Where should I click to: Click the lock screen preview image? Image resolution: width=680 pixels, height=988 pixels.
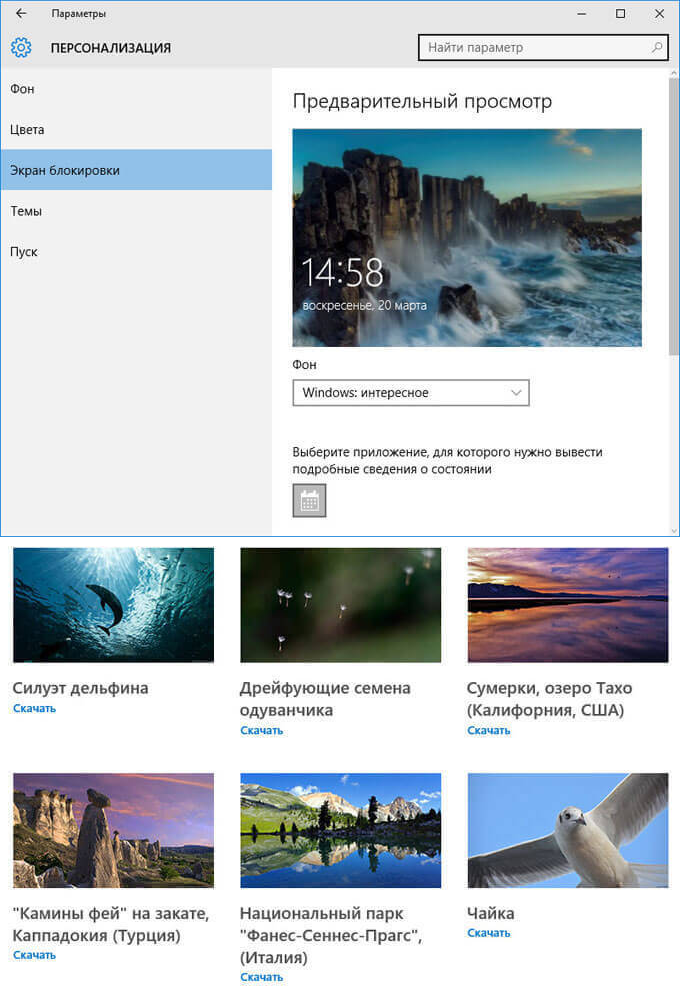click(467, 237)
